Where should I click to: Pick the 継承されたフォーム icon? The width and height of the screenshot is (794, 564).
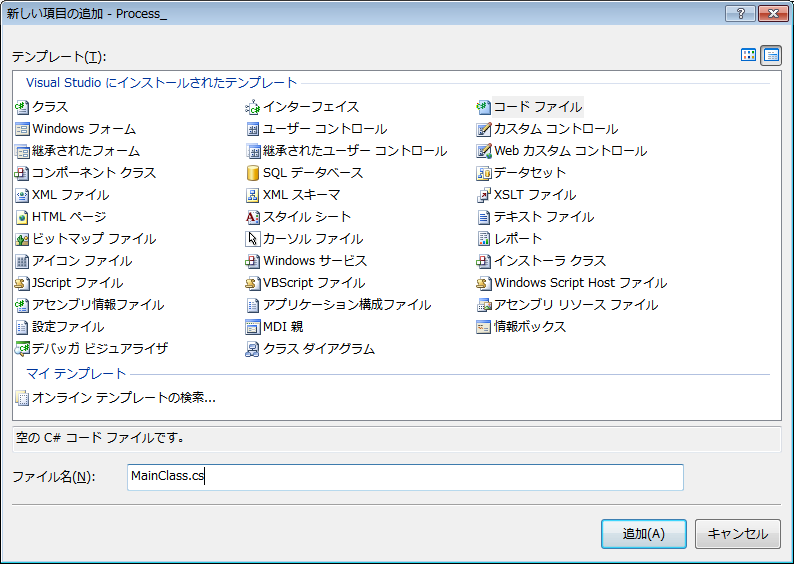pyautogui.click(x=22, y=151)
